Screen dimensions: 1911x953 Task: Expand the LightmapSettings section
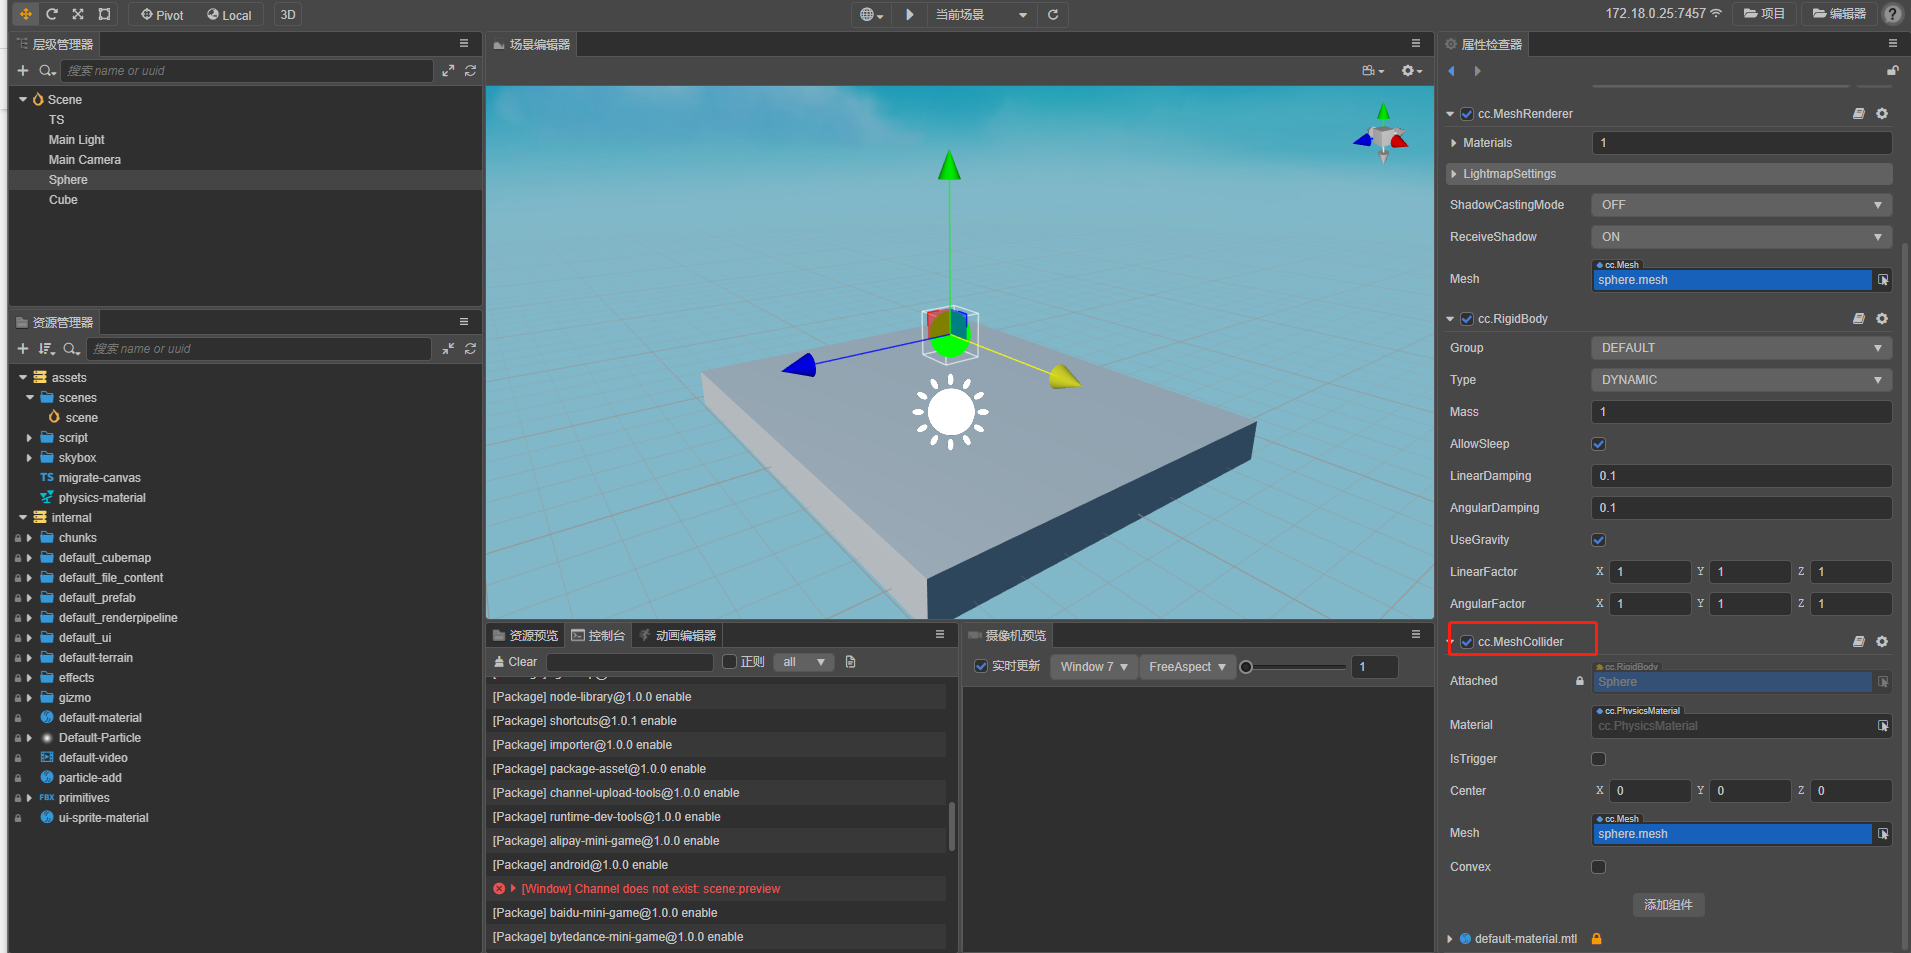[1454, 174]
